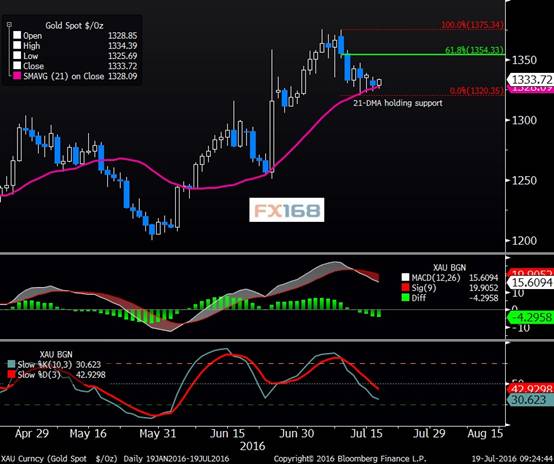Click the 'XAU BGN' label in stochastic panel
The width and height of the screenshot is (554, 464).
click(56, 354)
